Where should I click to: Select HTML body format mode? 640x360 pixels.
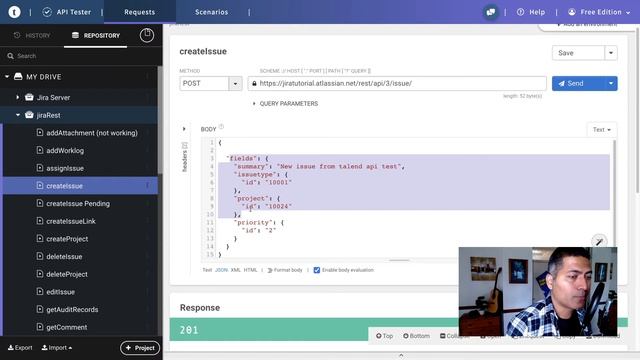tap(251, 270)
